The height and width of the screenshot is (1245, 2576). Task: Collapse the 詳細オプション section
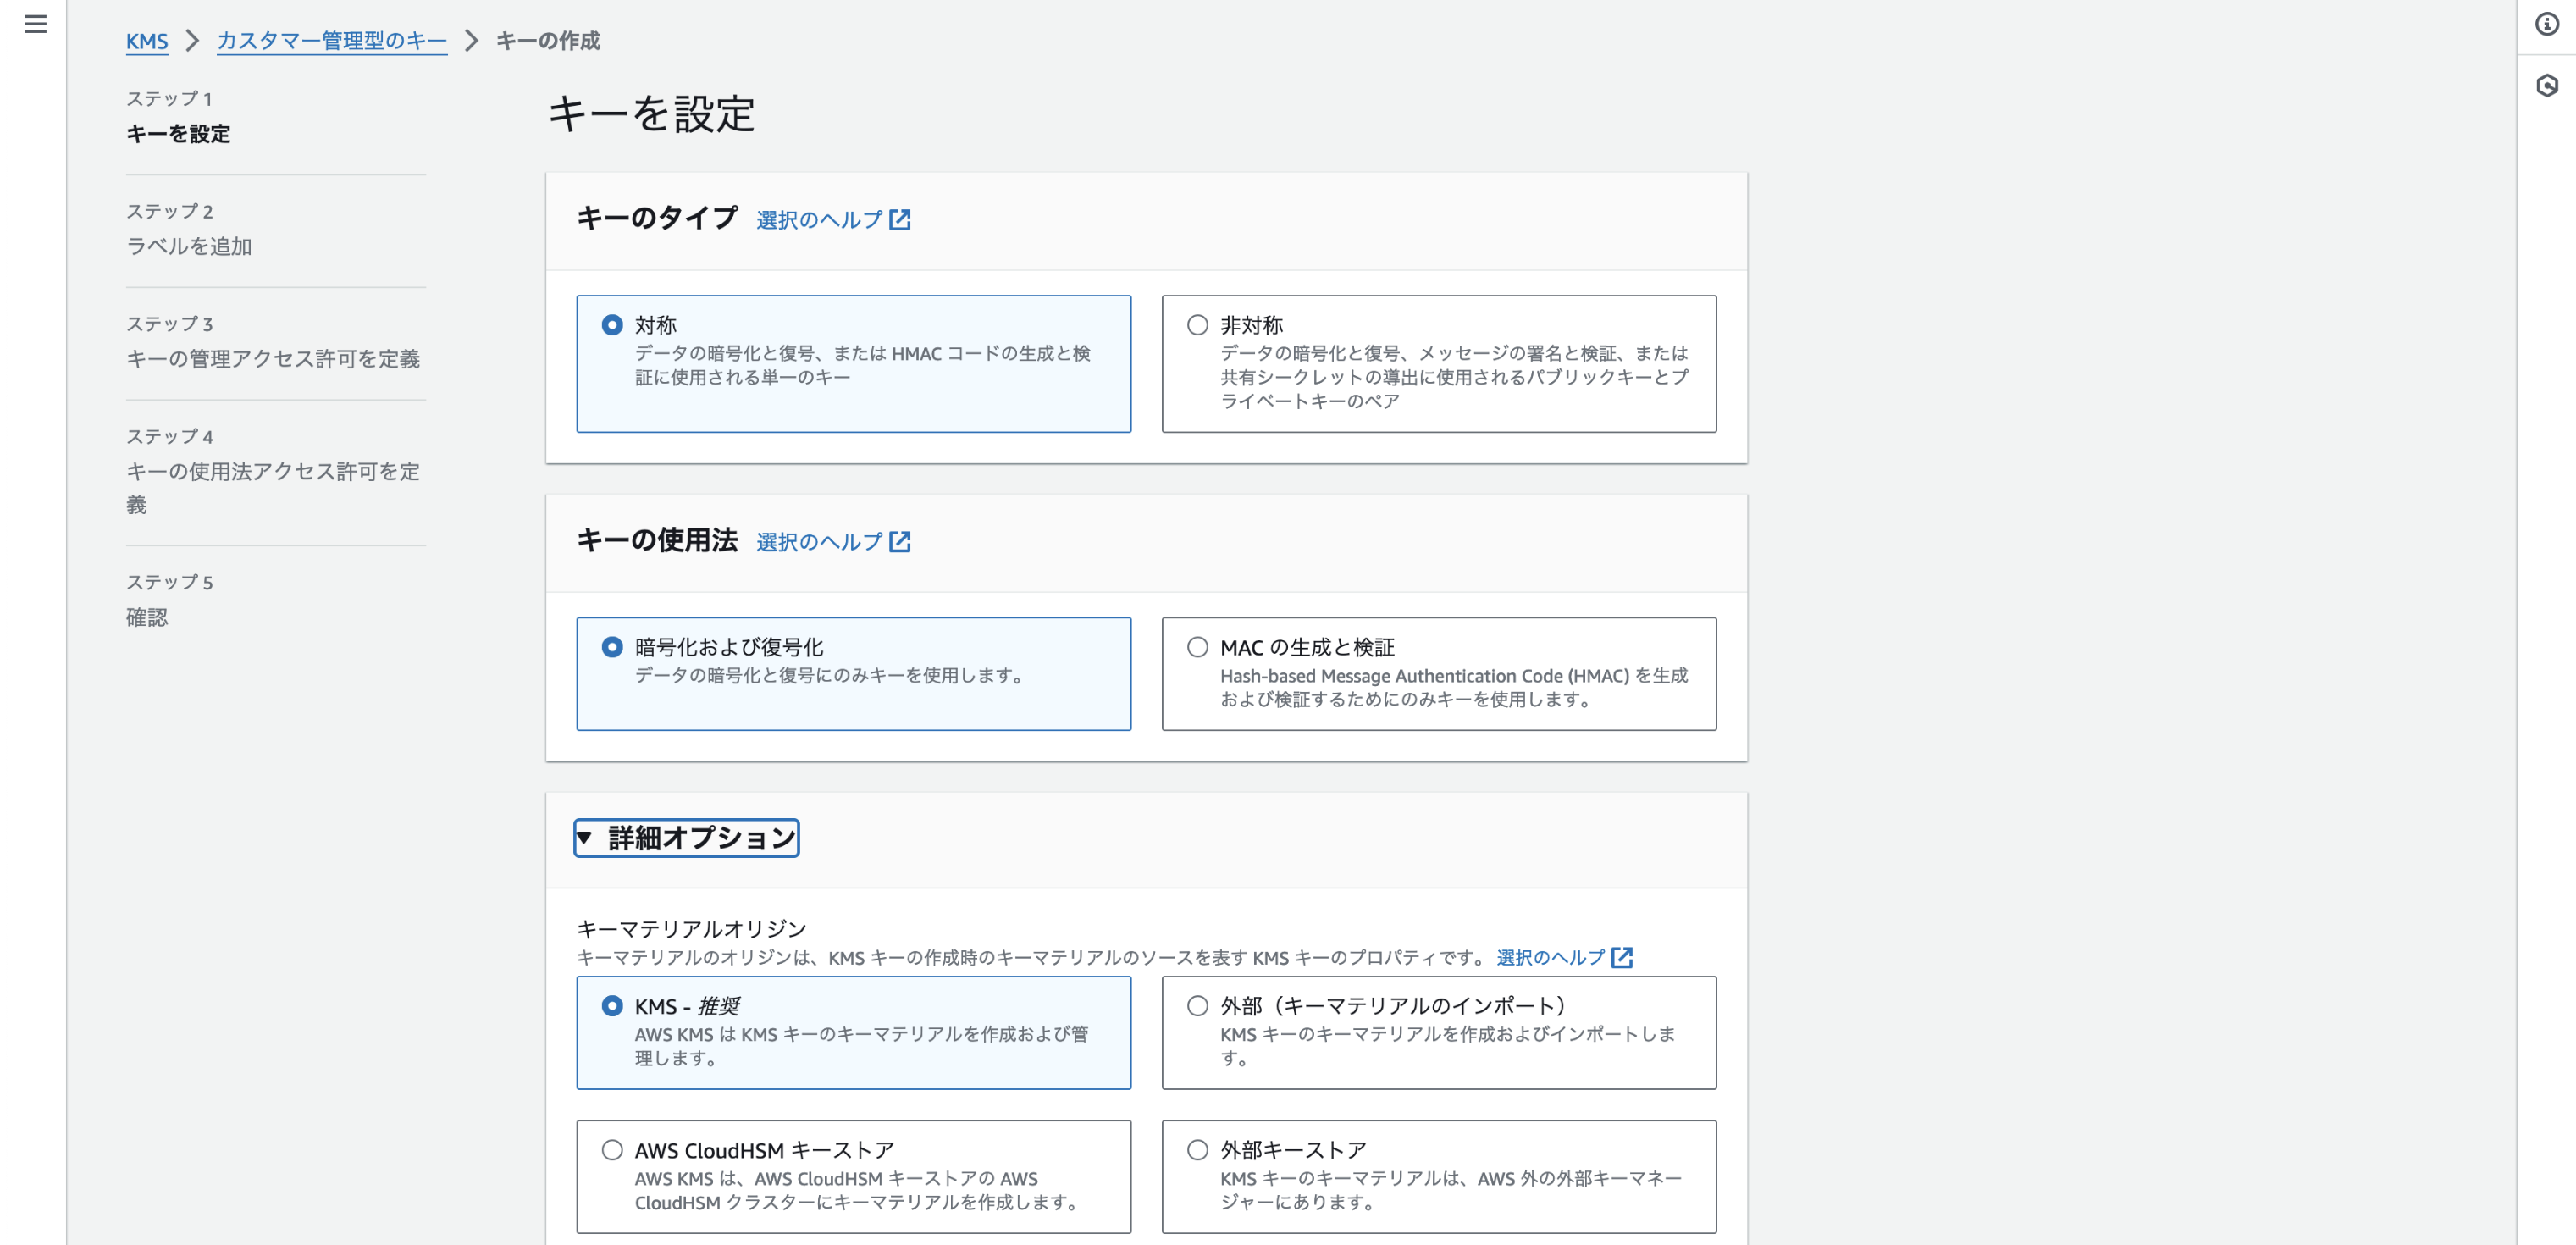(686, 838)
